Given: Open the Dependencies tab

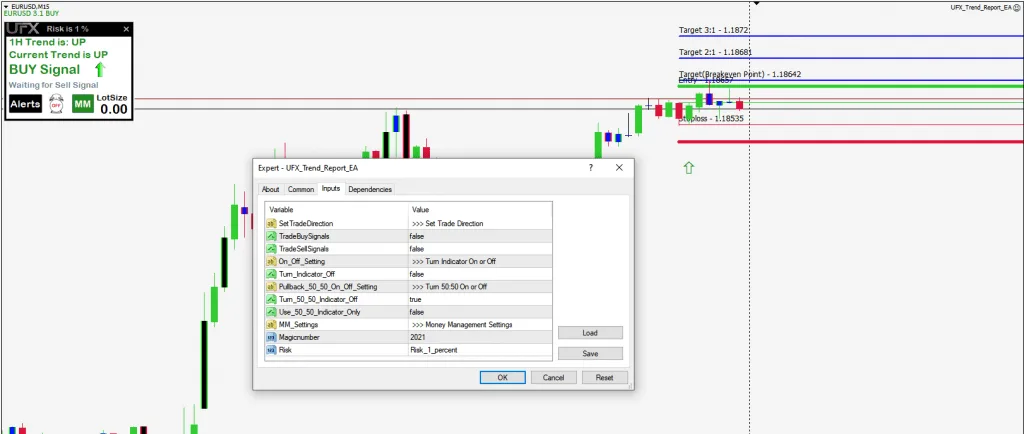Looking at the screenshot, I should pyautogui.click(x=370, y=189).
